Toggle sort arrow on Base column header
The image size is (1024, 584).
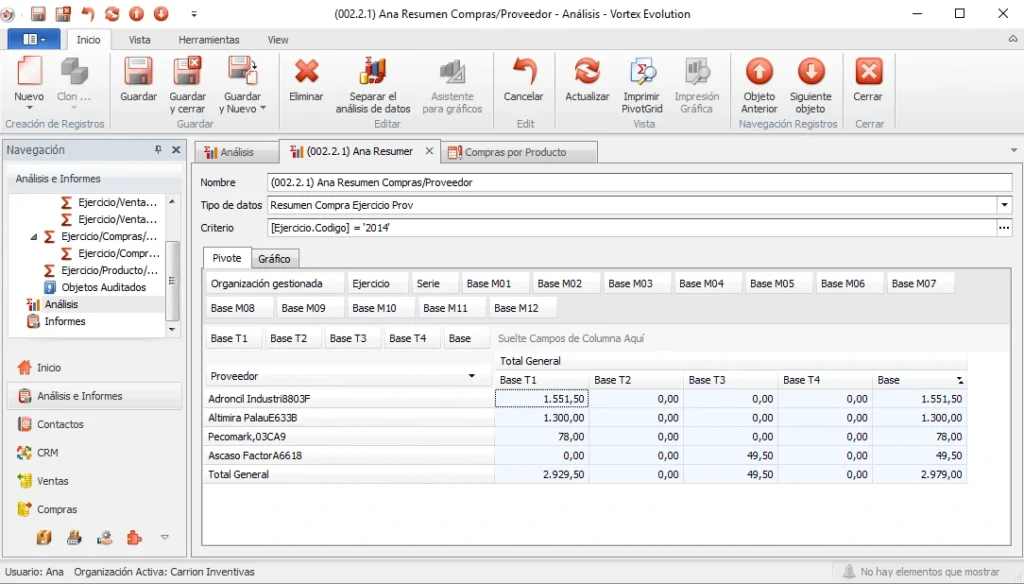(x=959, y=380)
